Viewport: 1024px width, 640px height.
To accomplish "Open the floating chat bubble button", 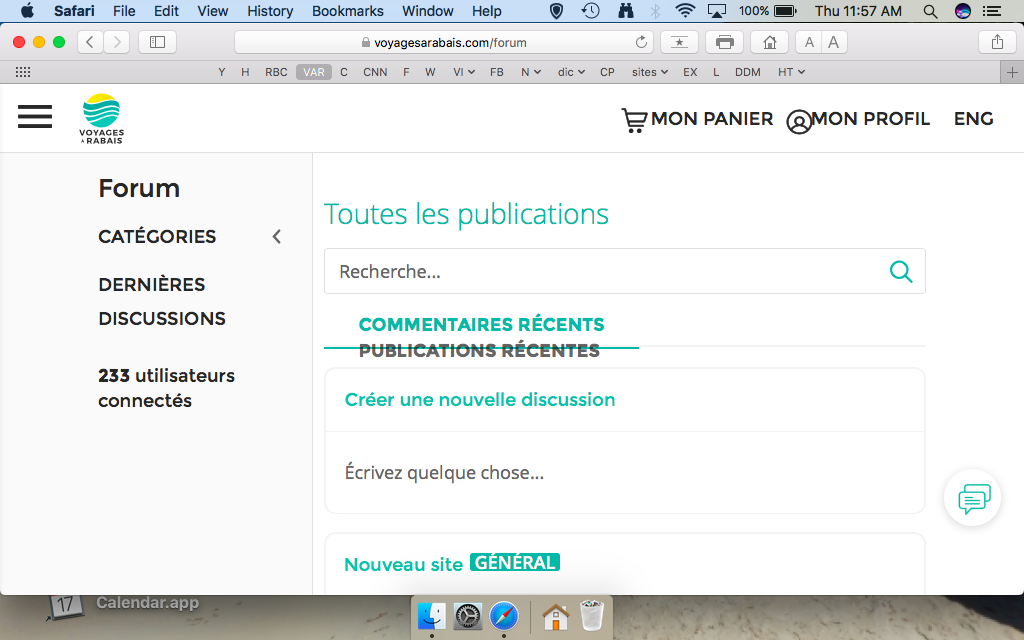I will coord(973,498).
